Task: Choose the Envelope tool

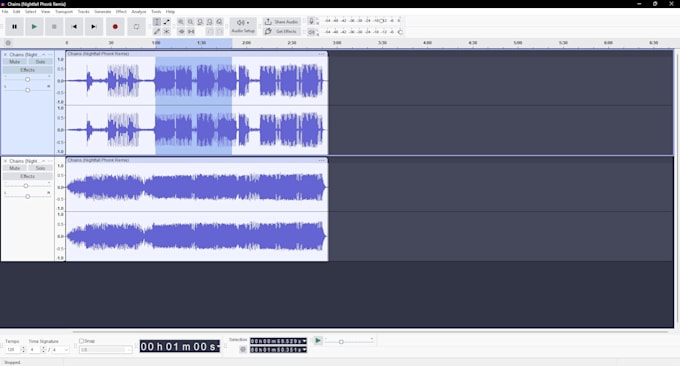Action: [167, 22]
